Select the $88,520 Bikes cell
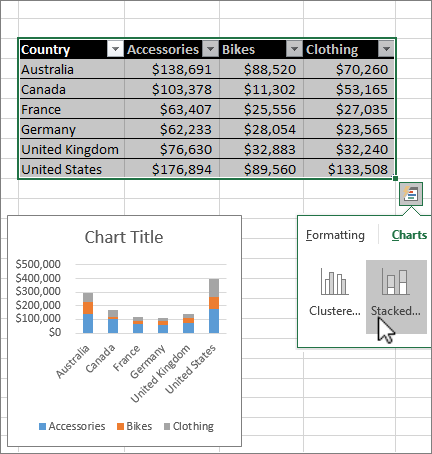This screenshot has height=454, width=432. click(x=261, y=69)
